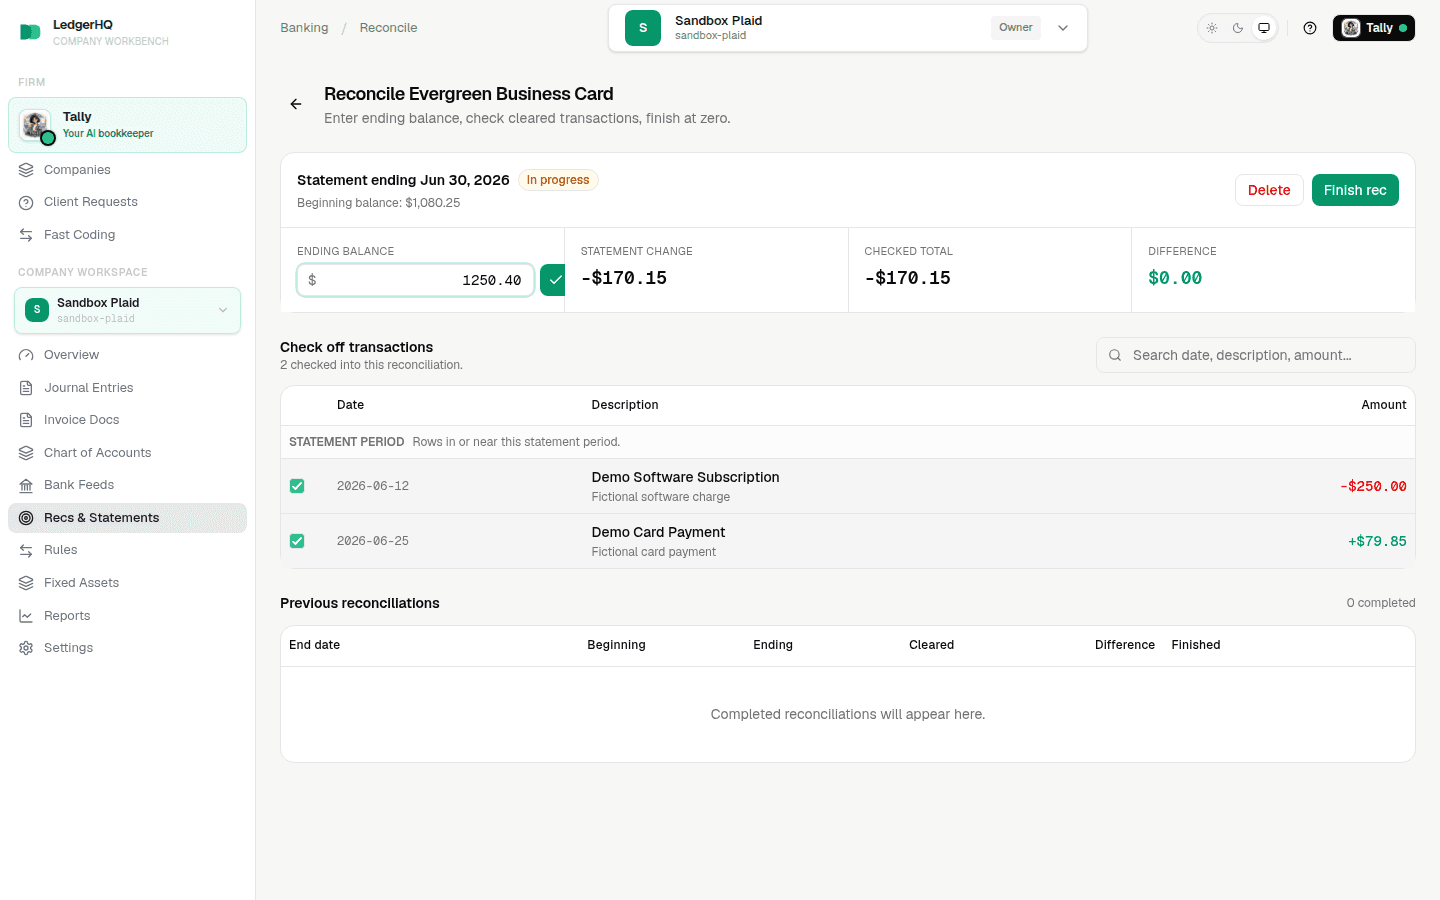Click the Owner role badge
The image size is (1440, 900).
(1015, 28)
